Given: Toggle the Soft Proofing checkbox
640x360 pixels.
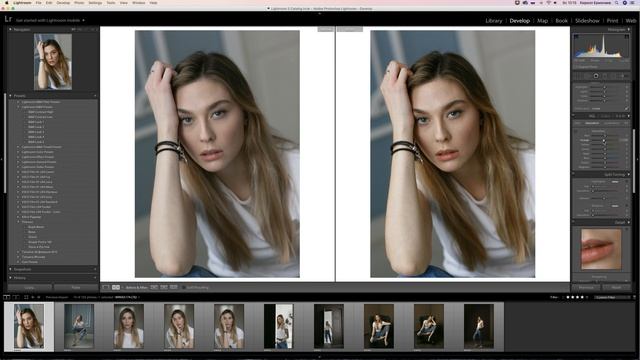Looking at the screenshot, I should 184,287.
